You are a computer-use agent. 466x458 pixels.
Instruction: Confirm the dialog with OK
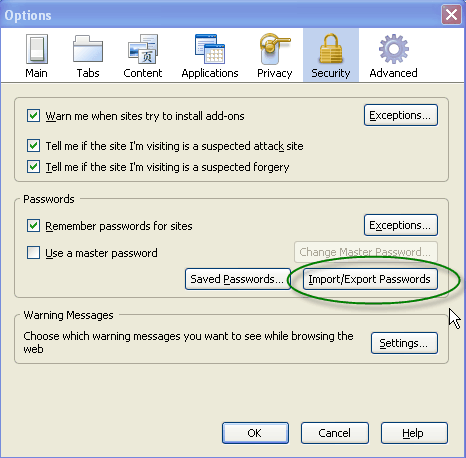tap(255, 433)
